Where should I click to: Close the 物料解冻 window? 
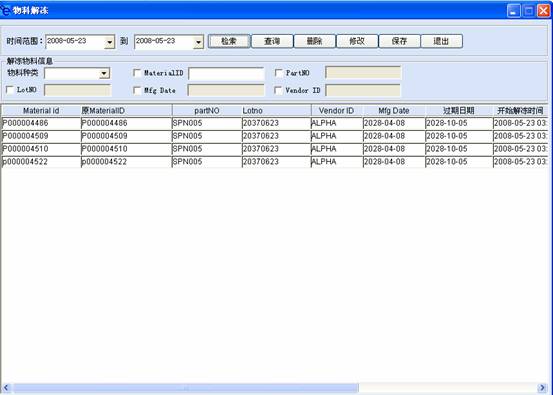point(543,11)
